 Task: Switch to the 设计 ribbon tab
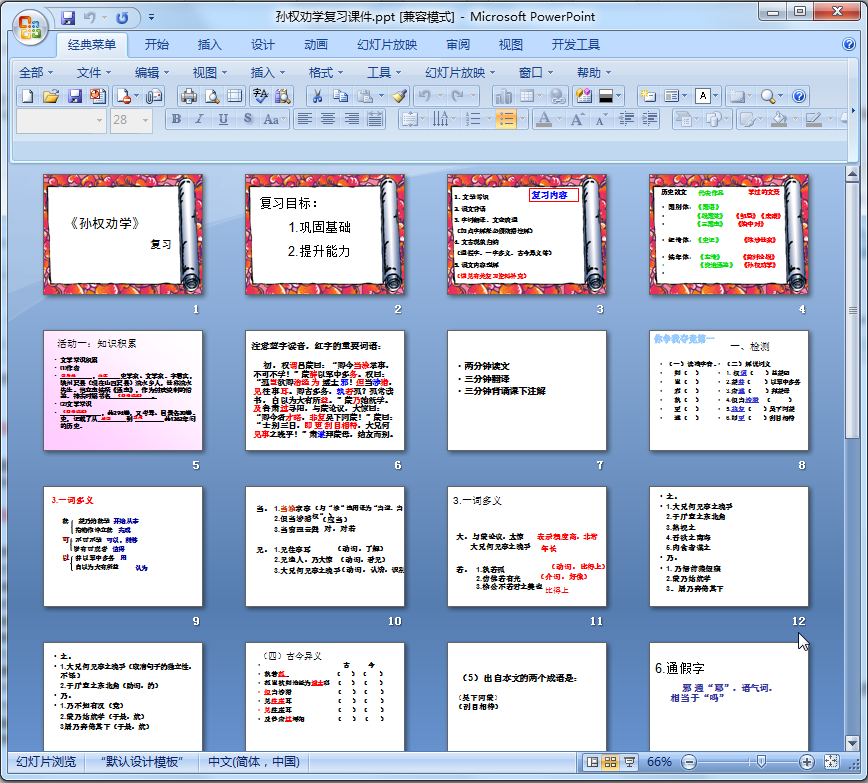[262, 45]
